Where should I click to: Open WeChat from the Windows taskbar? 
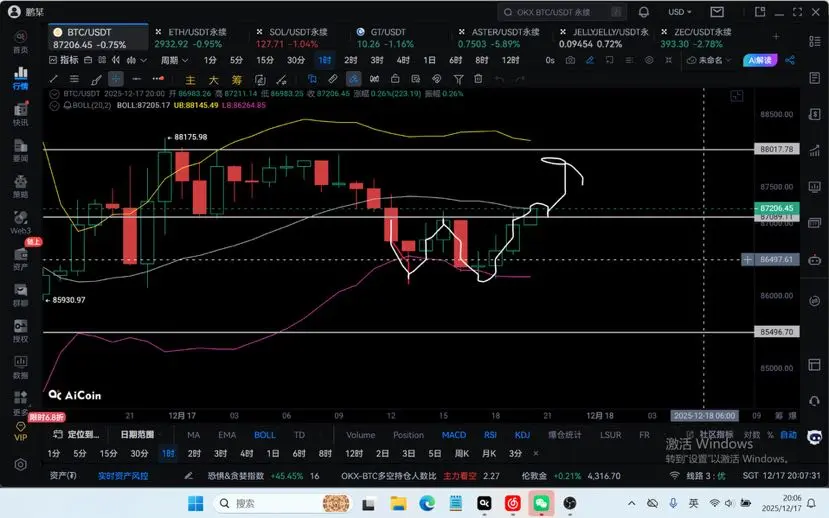coord(541,503)
